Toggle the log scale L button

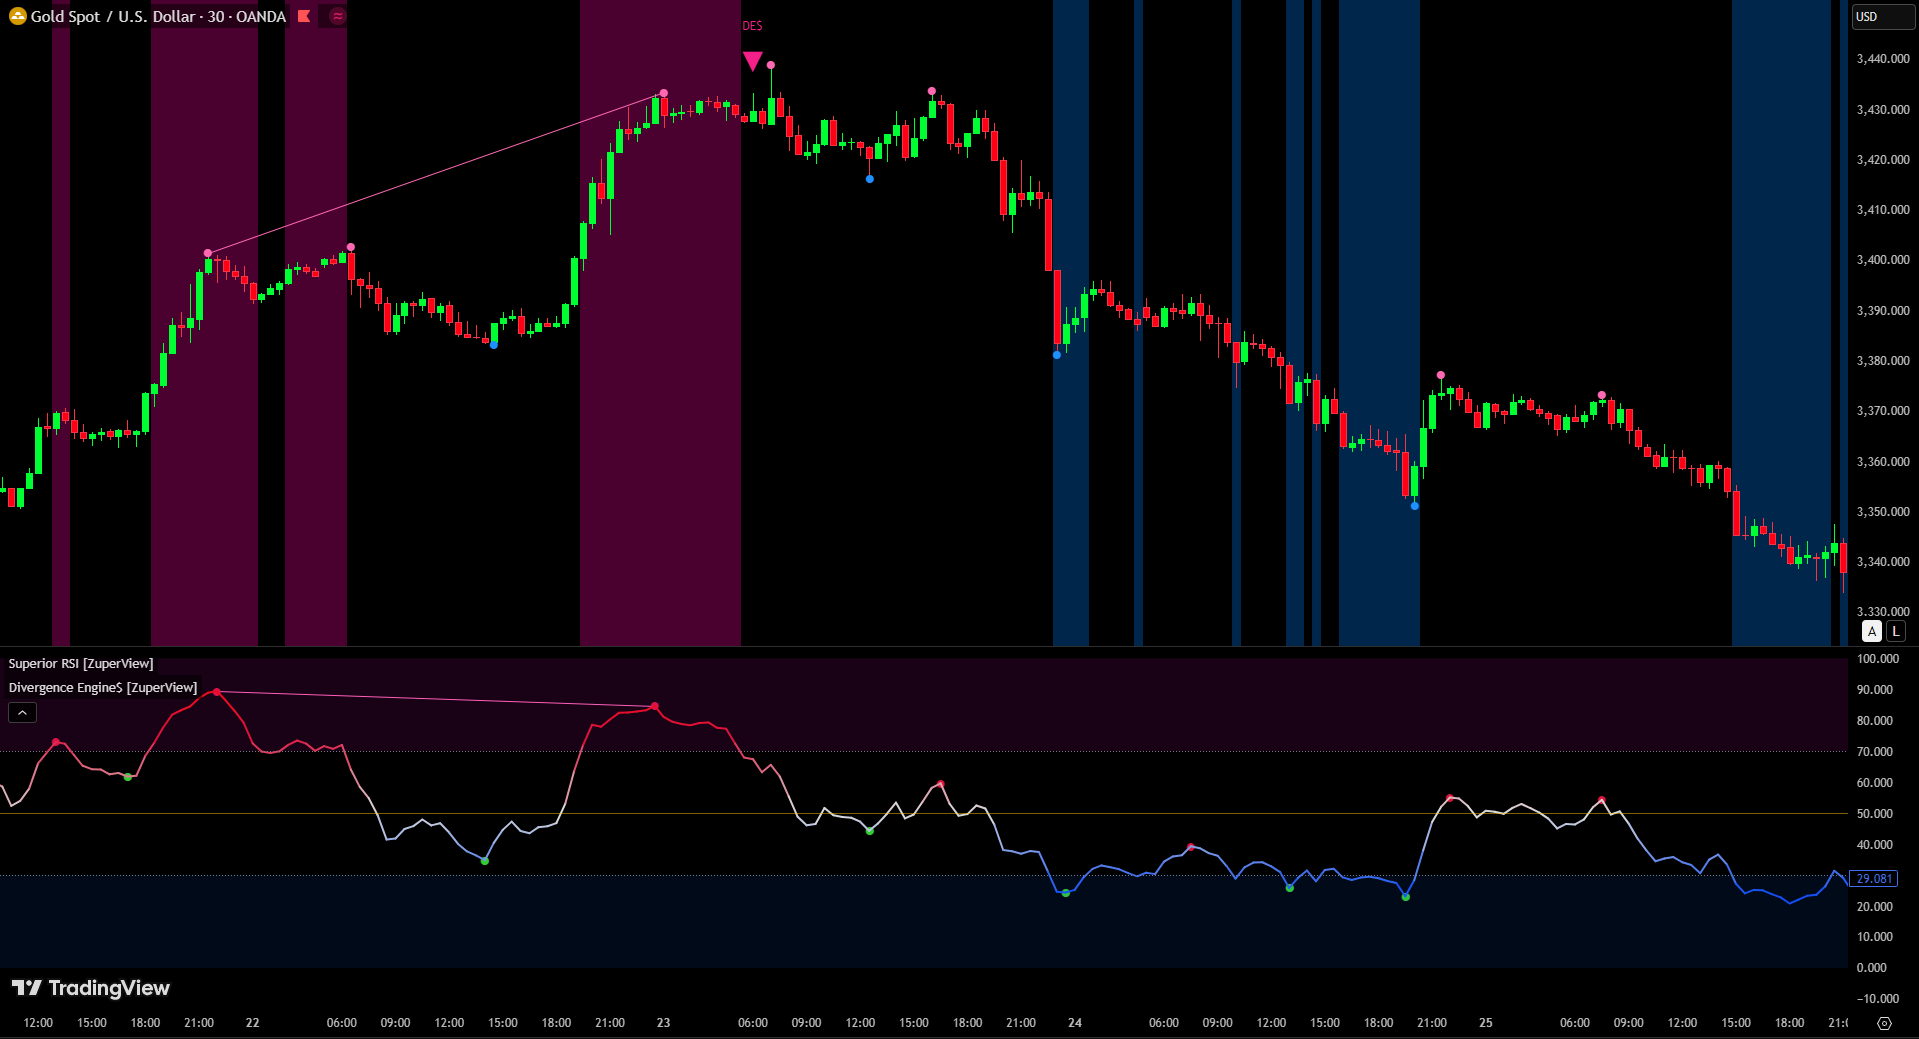point(1895,631)
